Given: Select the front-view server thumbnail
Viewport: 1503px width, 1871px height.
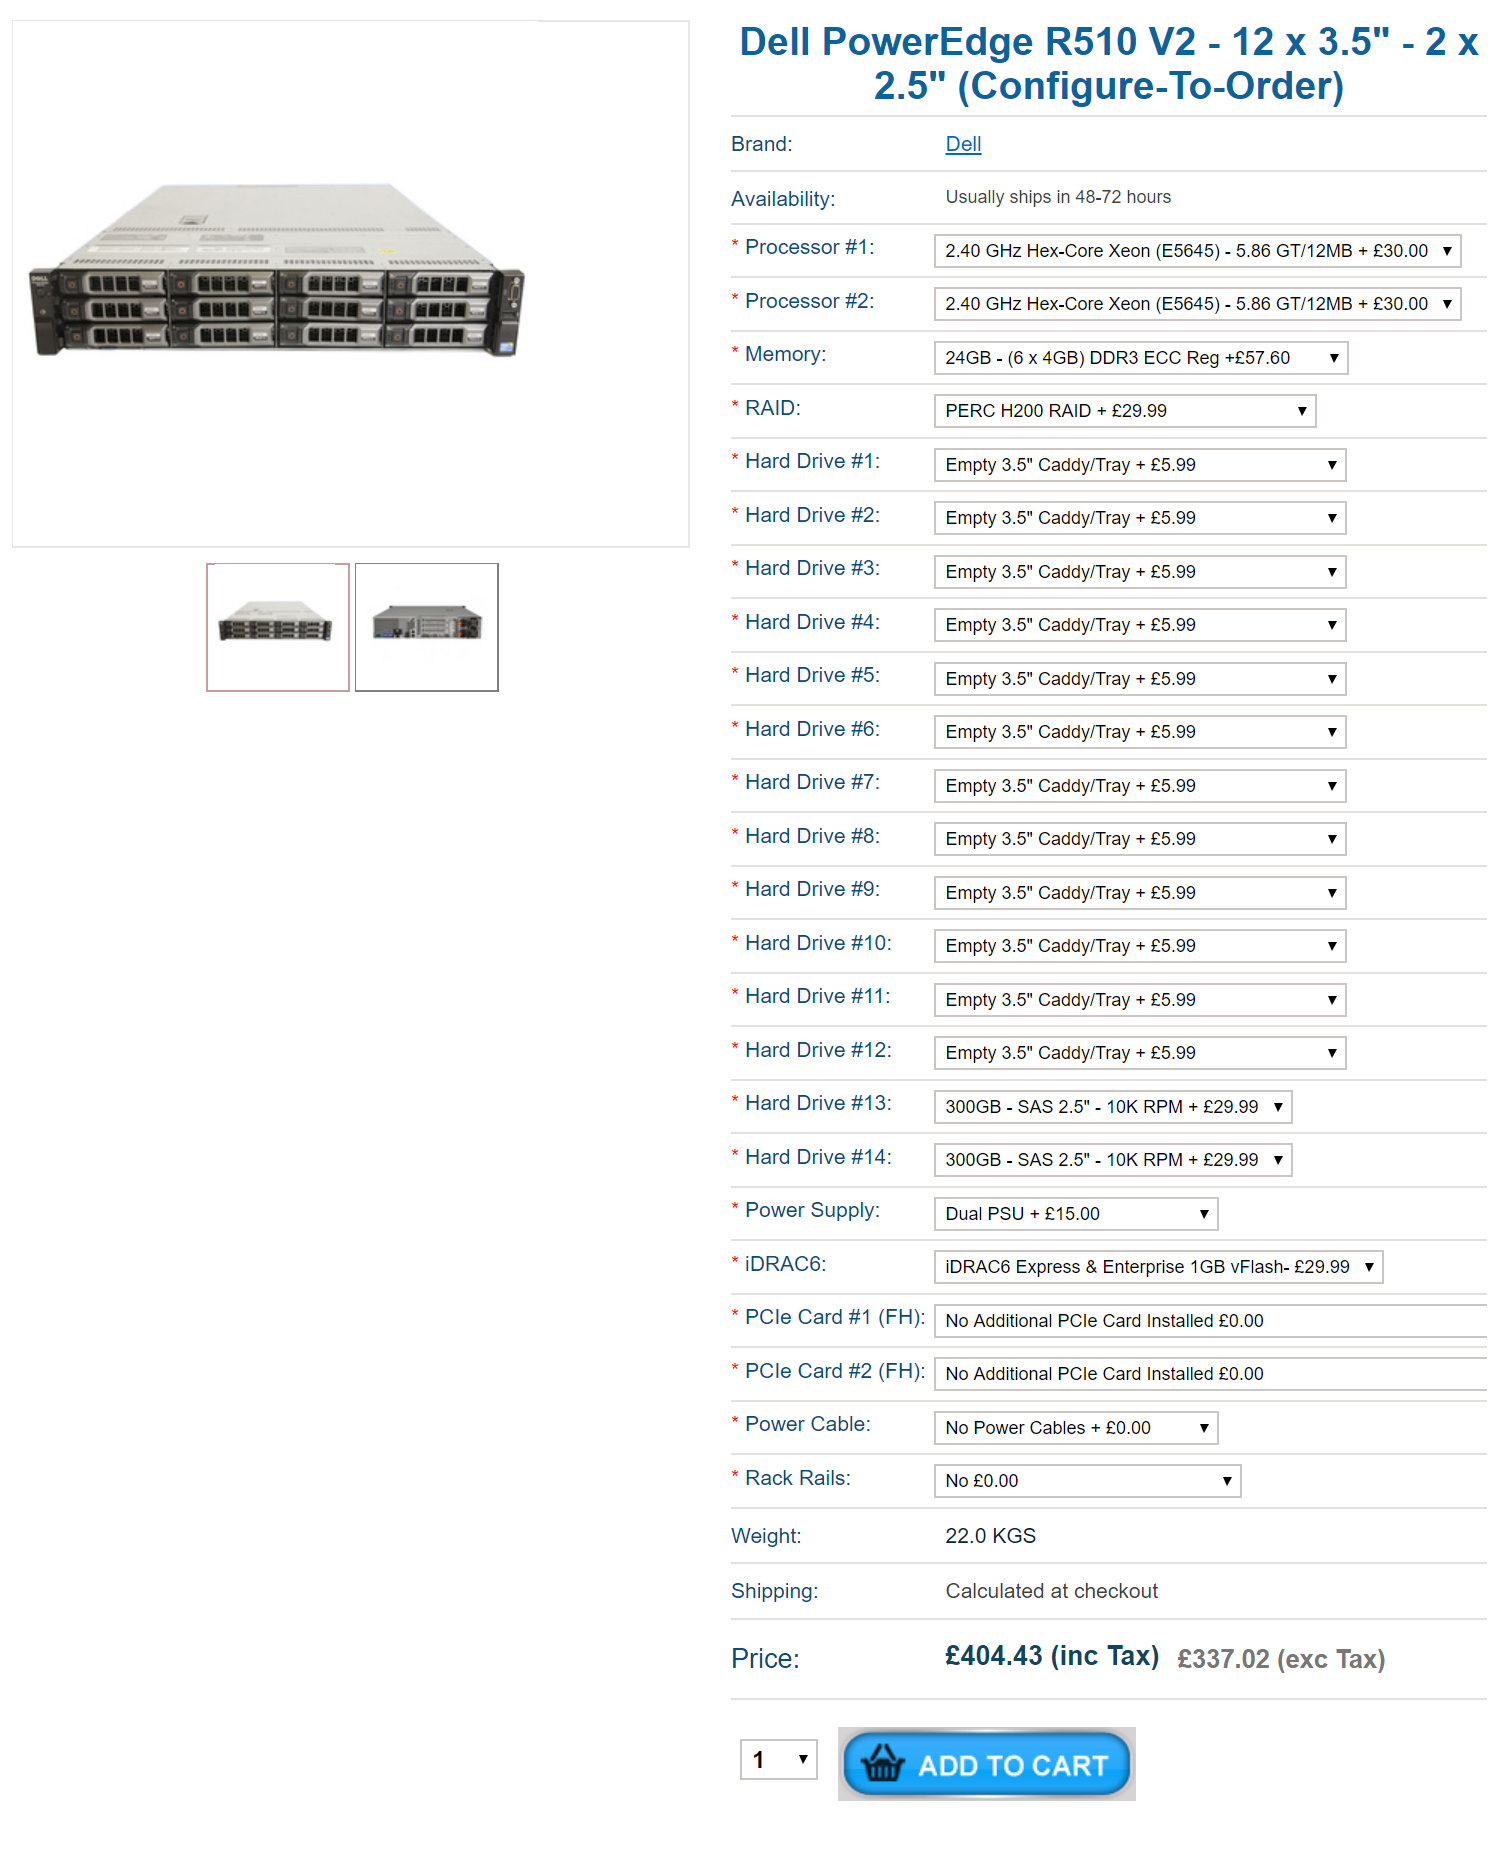Looking at the screenshot, I should coord(278,627).
